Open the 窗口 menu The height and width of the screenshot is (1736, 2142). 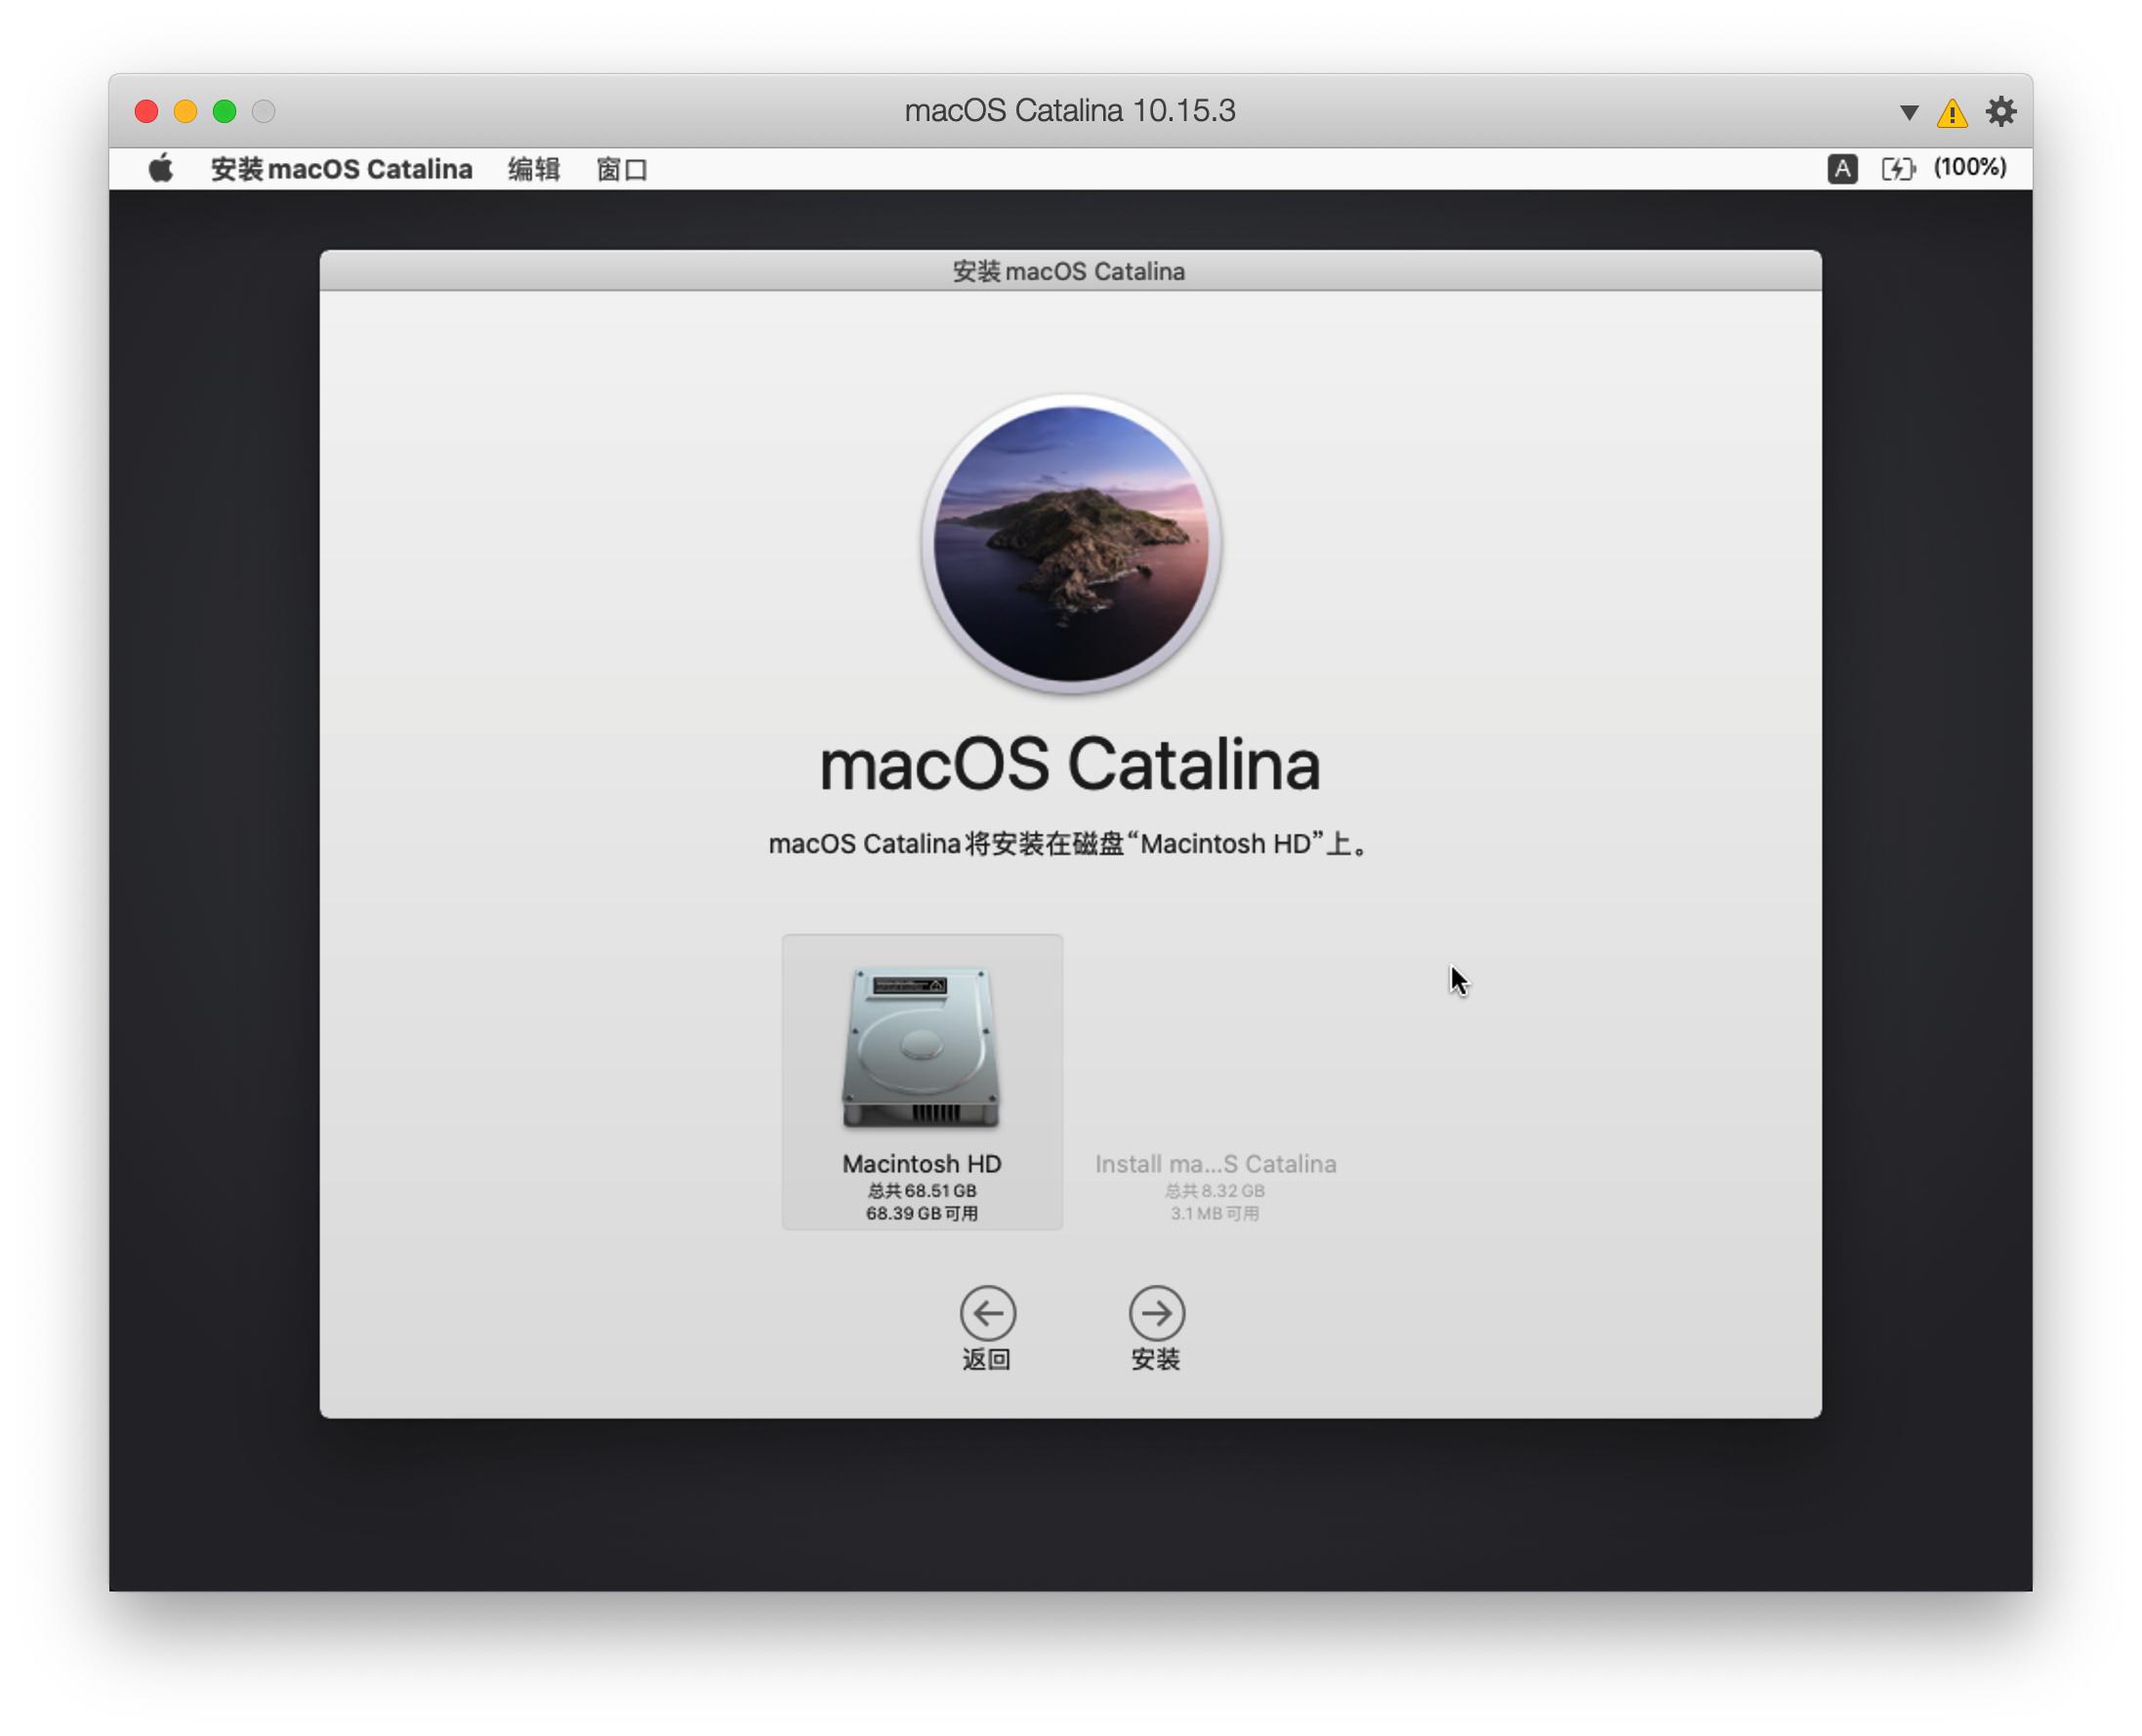click(621, 169)
